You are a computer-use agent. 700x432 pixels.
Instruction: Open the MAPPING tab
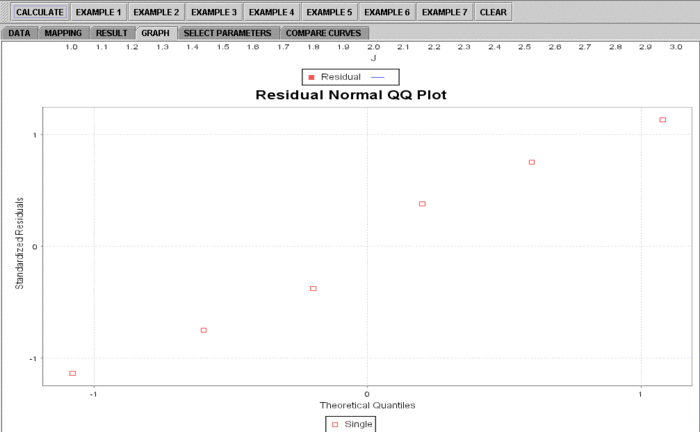point(64,33)
